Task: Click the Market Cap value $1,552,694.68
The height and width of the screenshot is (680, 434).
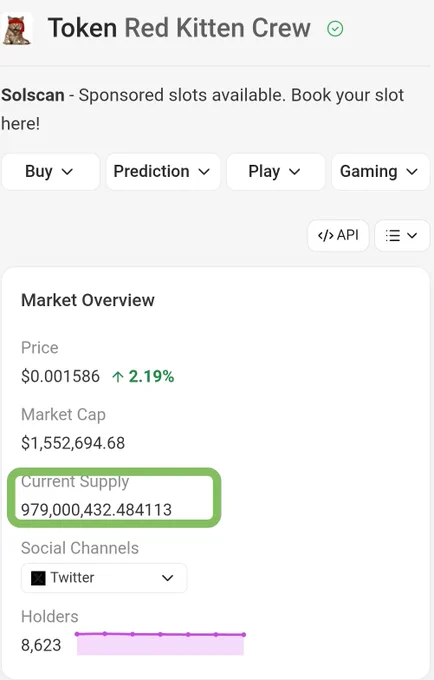Action: (73, 443)
